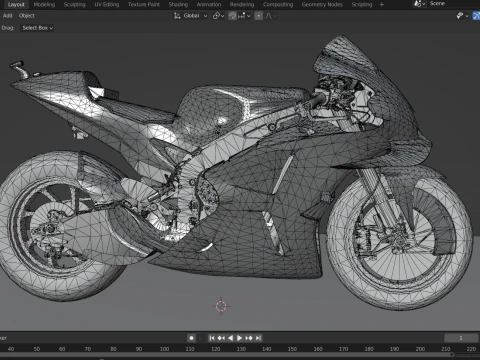Screen dimensions: 480x360
Task: Click frame 150 on the timeline ruler
Action: click(292, 349)
